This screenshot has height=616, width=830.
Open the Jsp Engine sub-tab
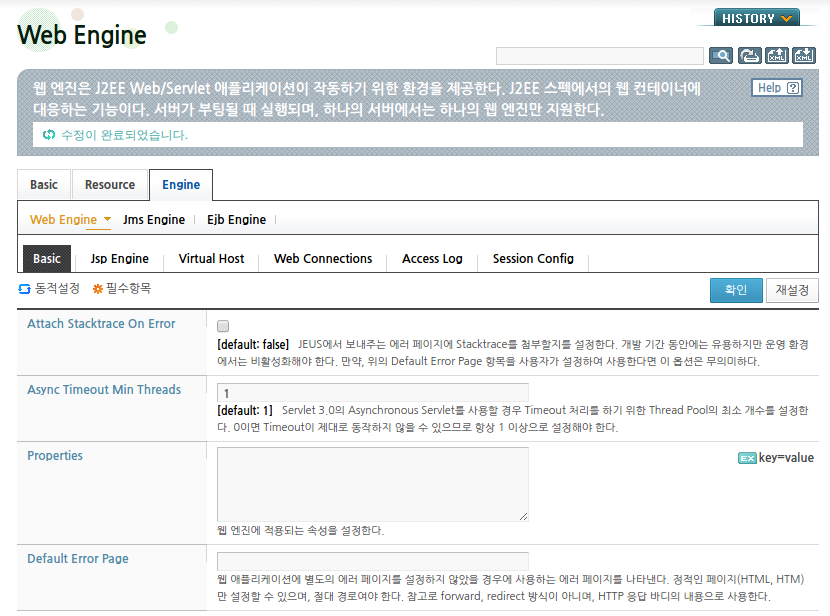tap(120, 259)
